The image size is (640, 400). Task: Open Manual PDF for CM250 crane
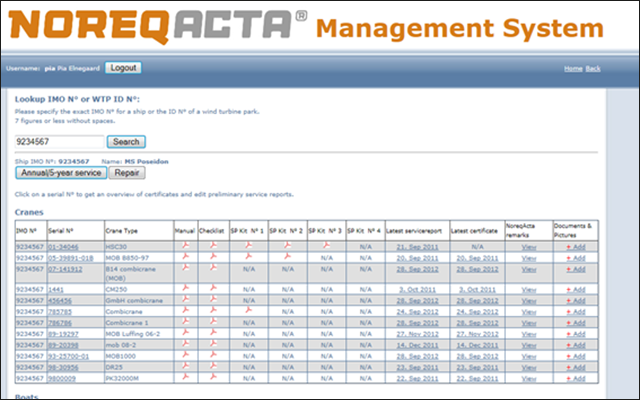coord(186,287)
